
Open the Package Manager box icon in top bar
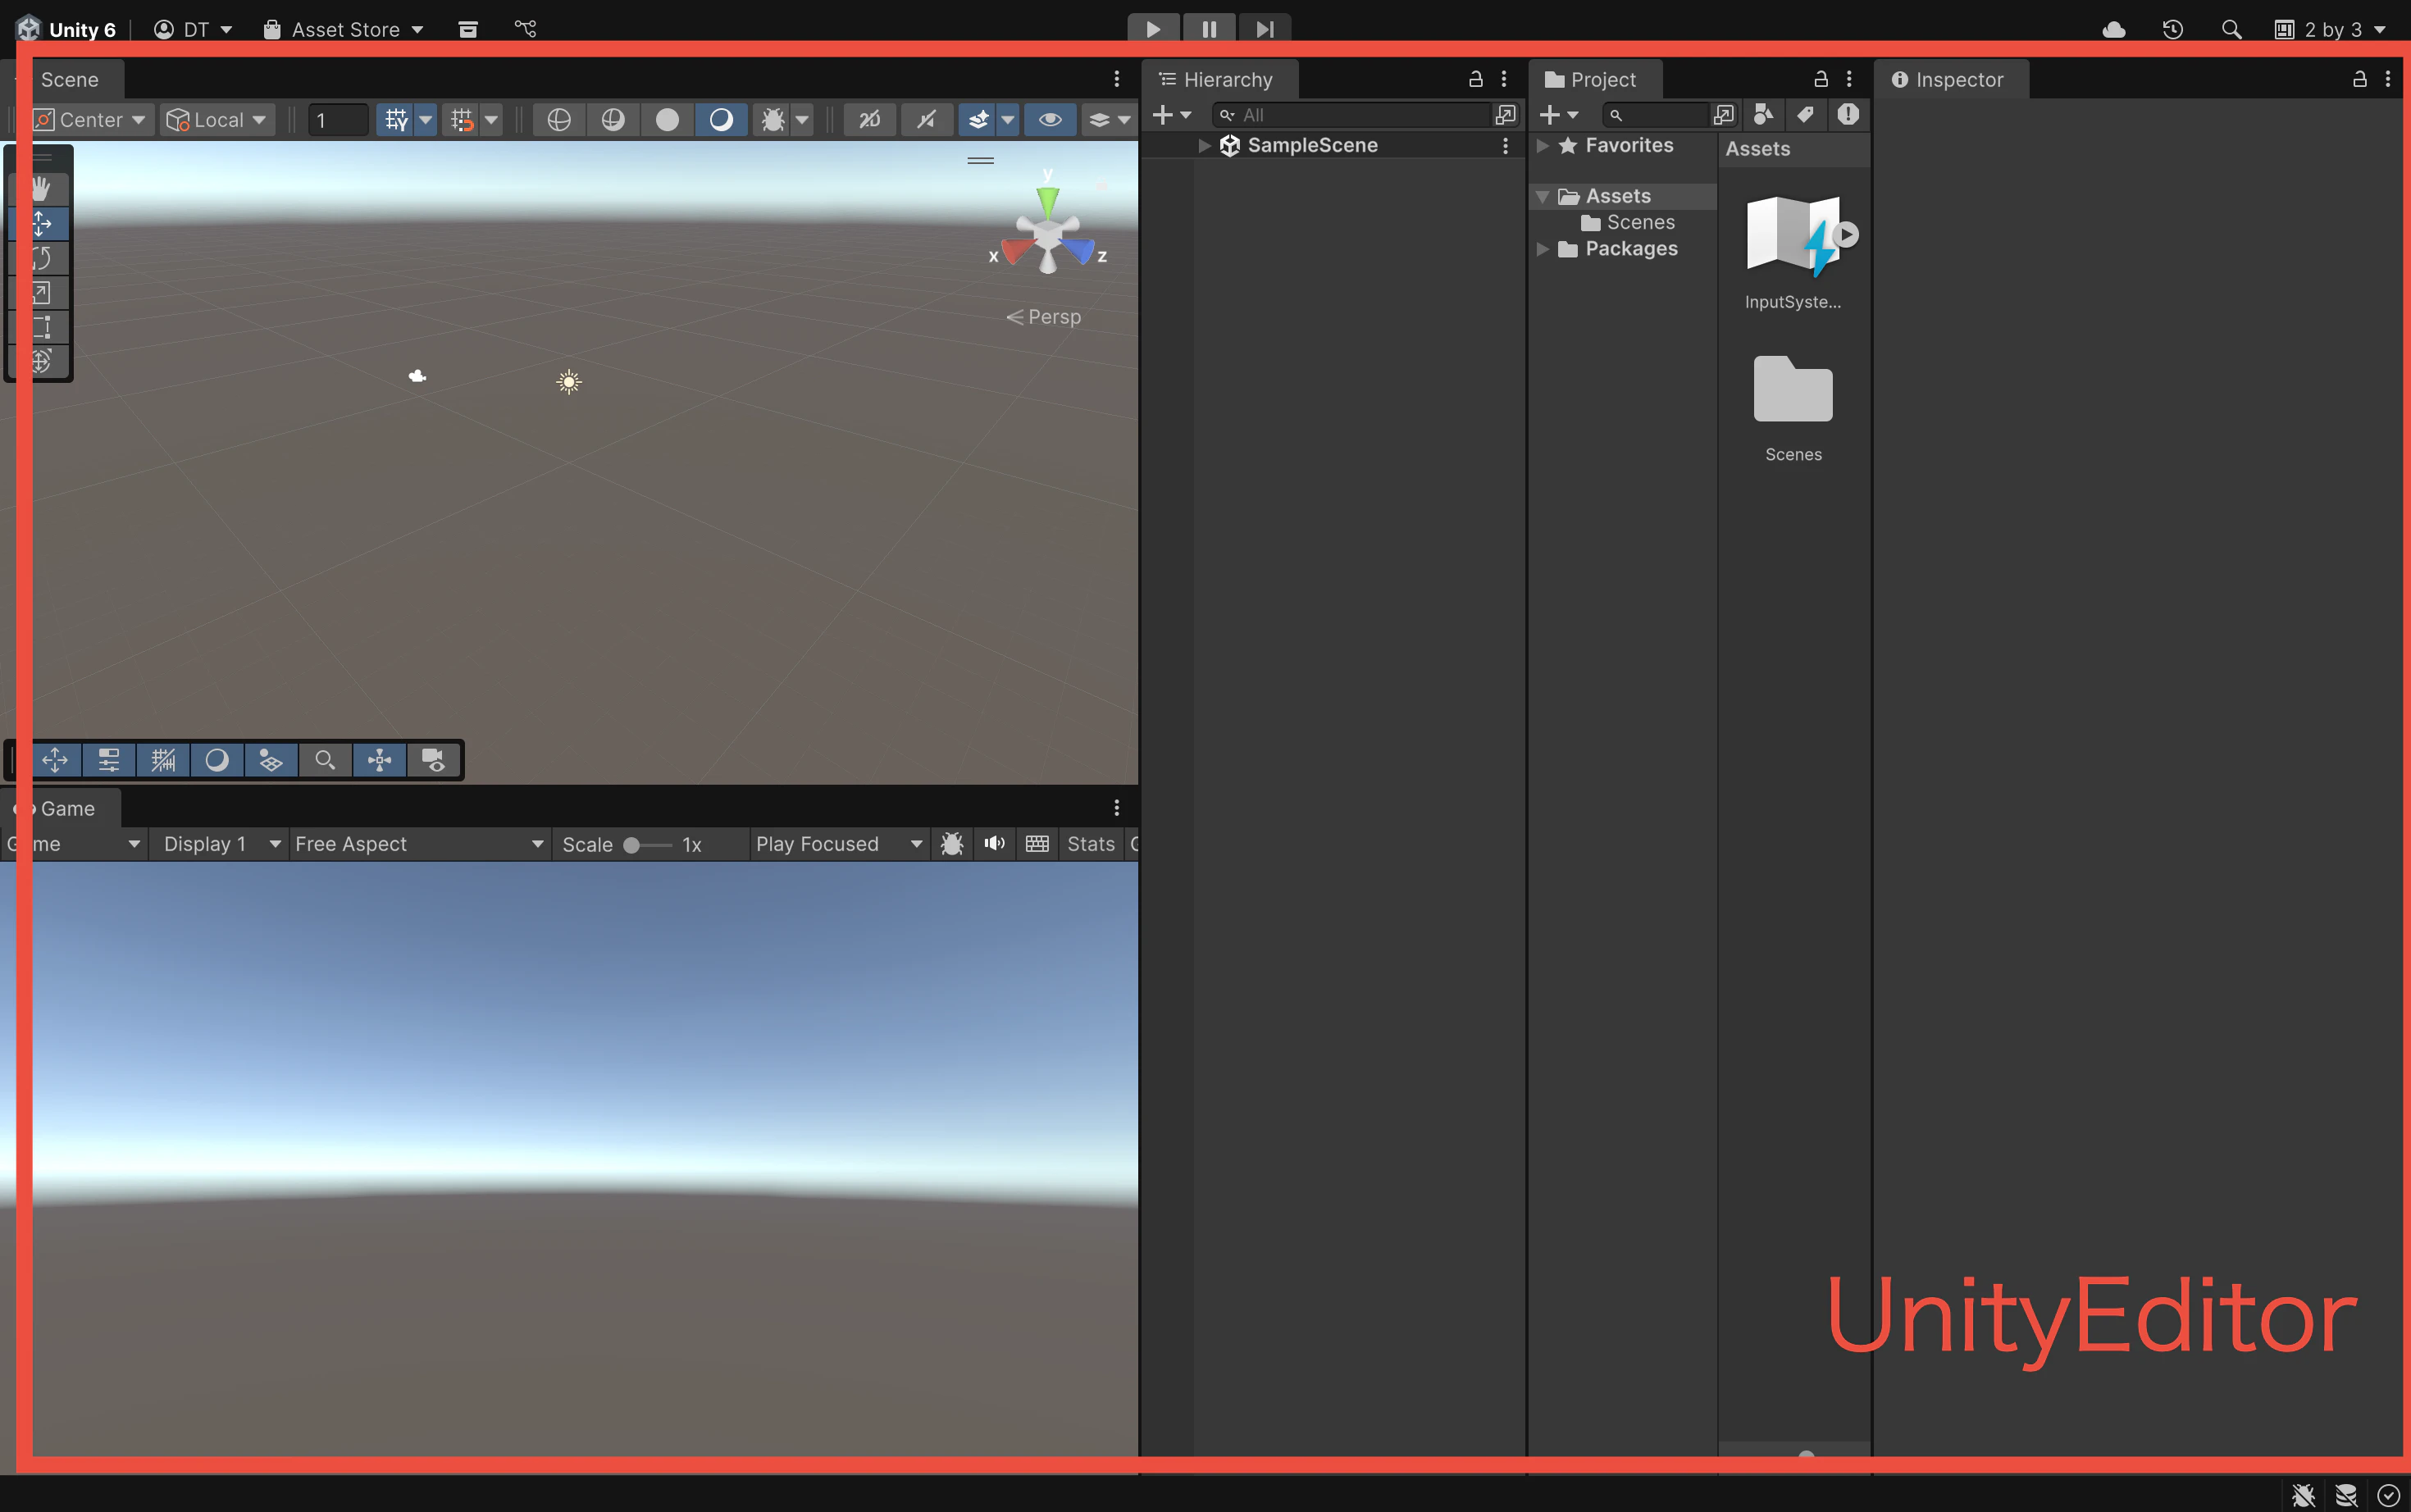tap(468, 29)
